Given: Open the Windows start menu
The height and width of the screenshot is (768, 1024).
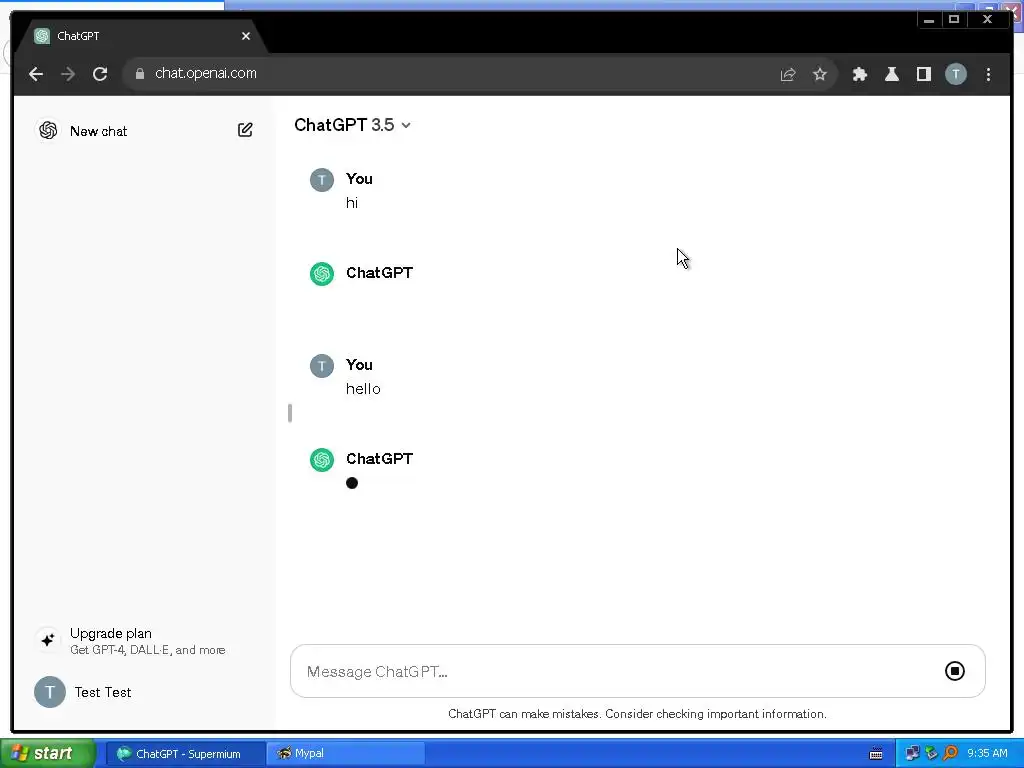Looking at the screenshot, I should pyautogui.click(x=47, y=754).
